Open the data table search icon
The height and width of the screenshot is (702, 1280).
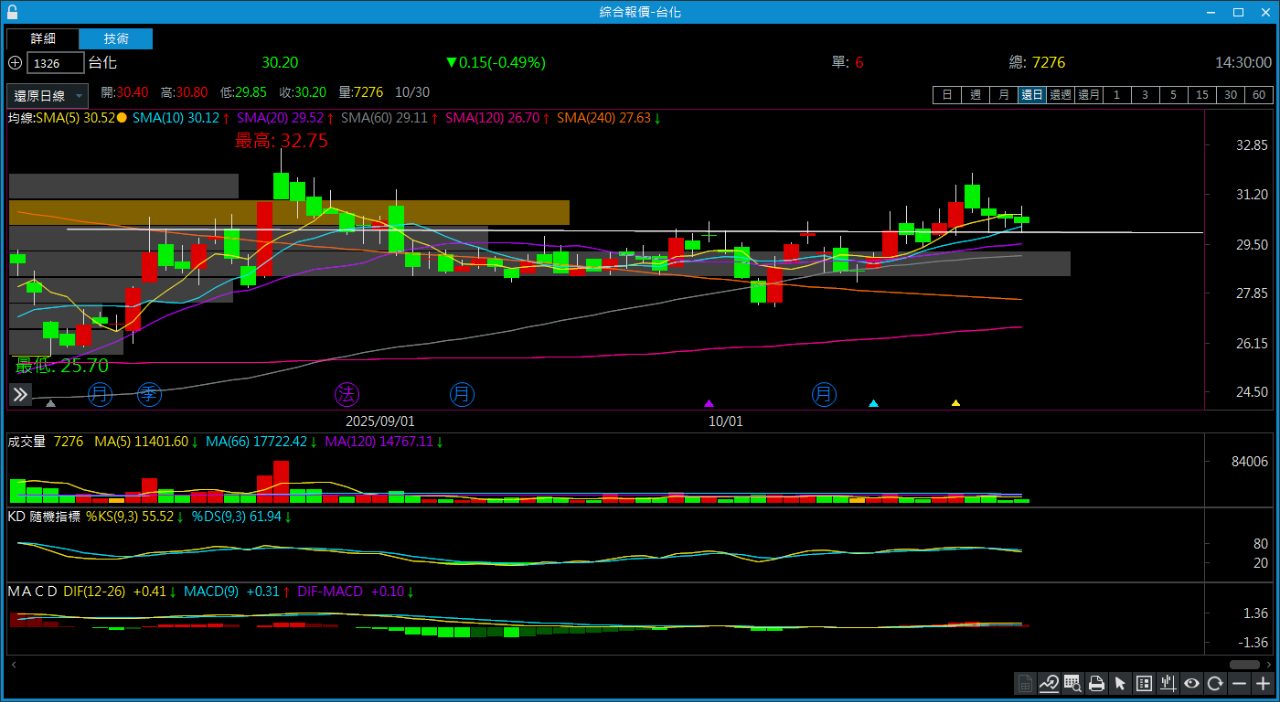[1072, 684]
